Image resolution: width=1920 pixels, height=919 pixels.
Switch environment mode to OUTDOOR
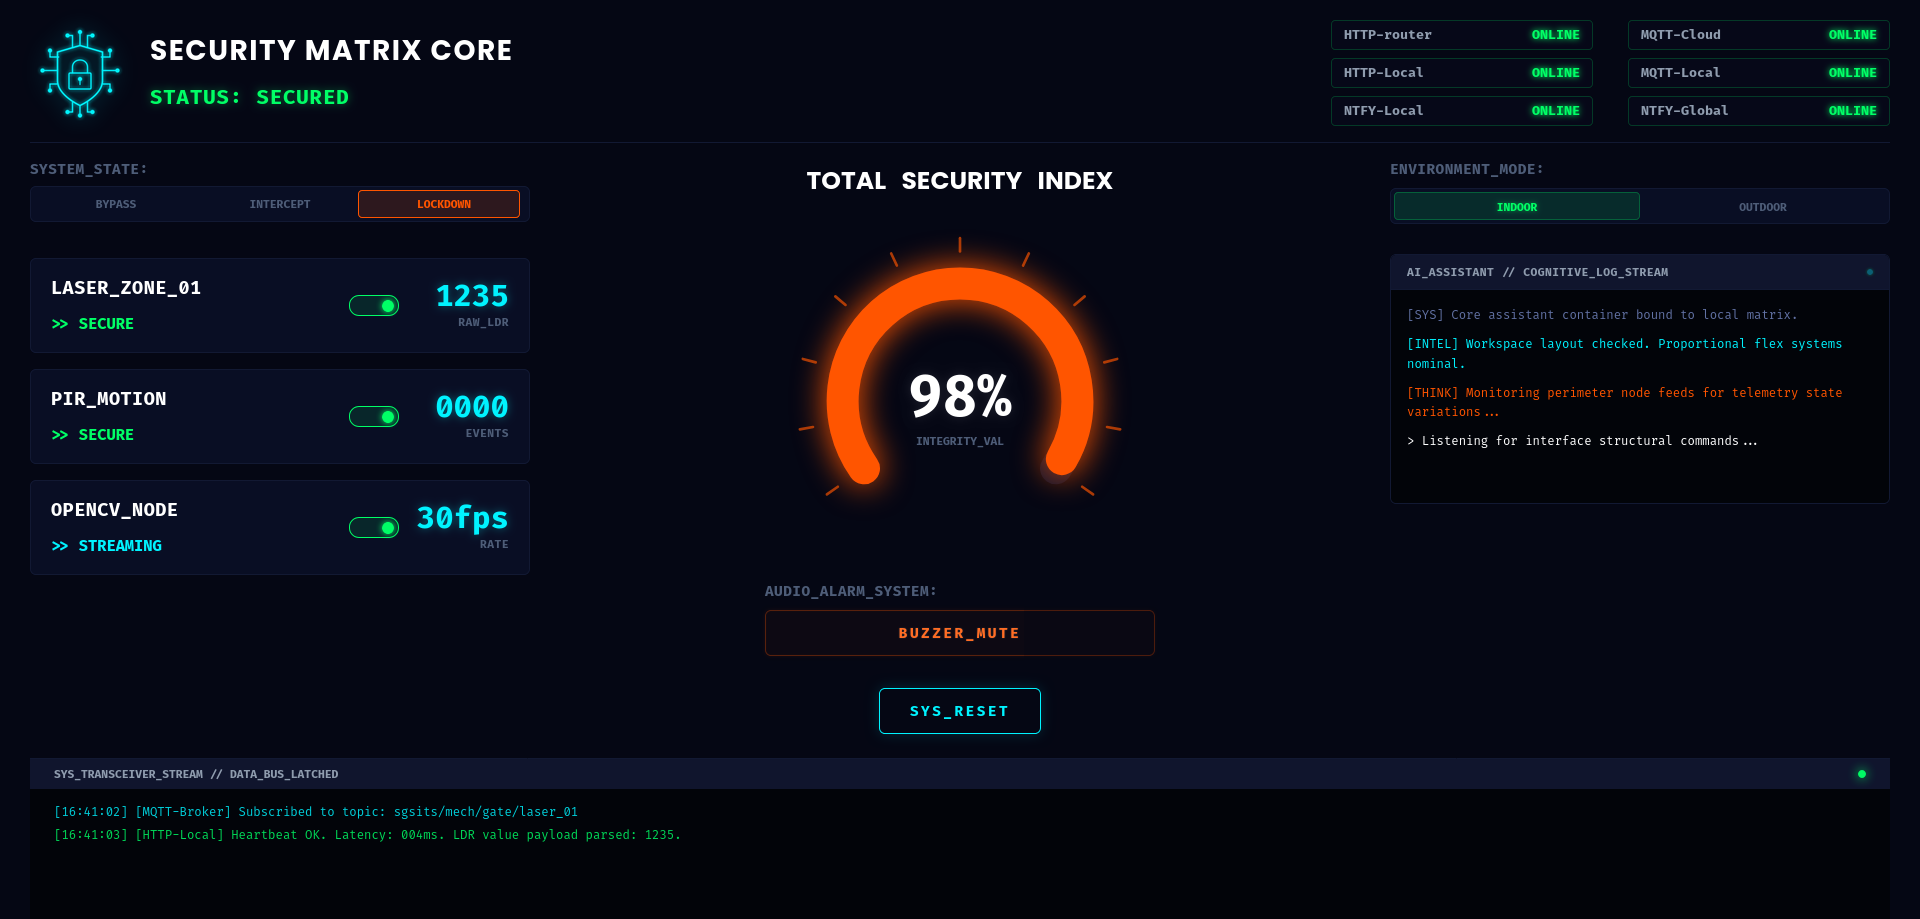1762,207
